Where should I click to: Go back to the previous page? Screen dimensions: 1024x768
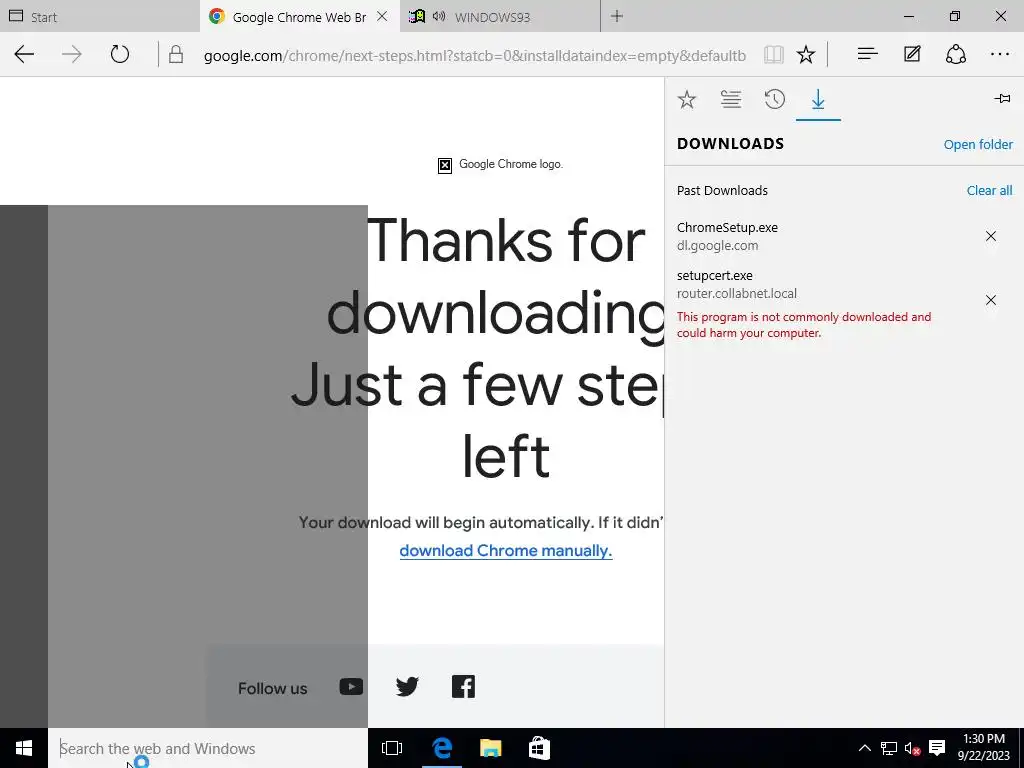pyautogui.click(x=24, y=54)
